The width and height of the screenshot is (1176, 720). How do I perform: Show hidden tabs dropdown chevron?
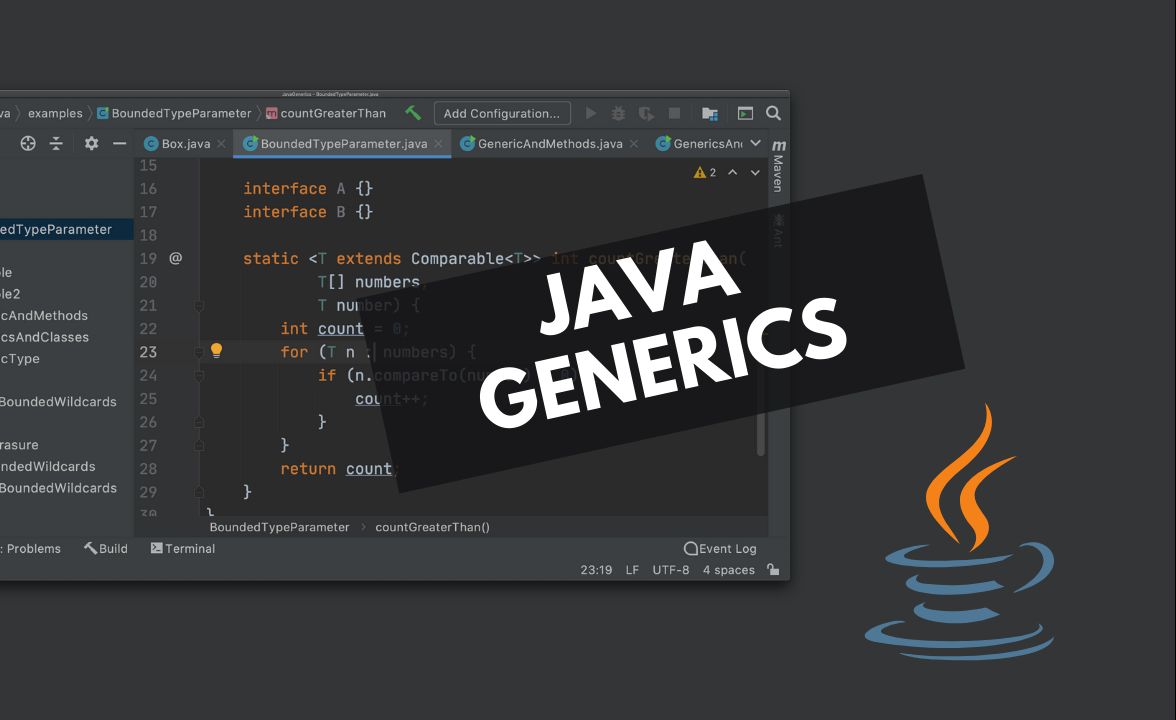[x=755, y=143]
